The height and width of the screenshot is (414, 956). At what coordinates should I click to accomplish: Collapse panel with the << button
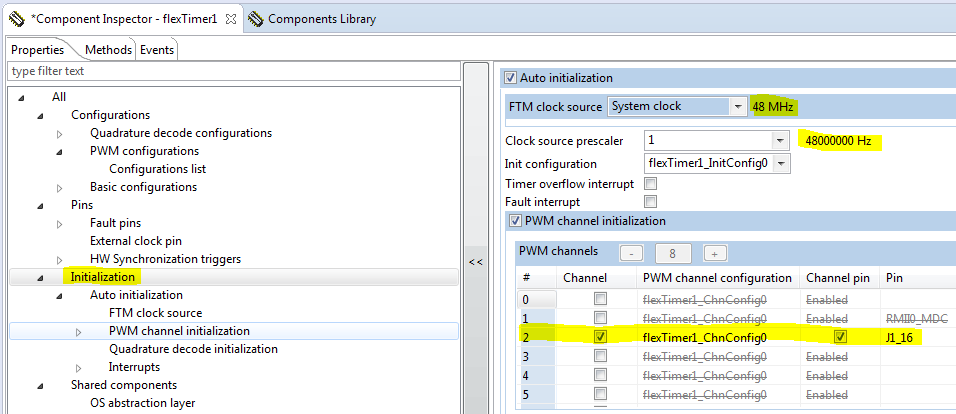pyautogui.click(x=476, y=262)
